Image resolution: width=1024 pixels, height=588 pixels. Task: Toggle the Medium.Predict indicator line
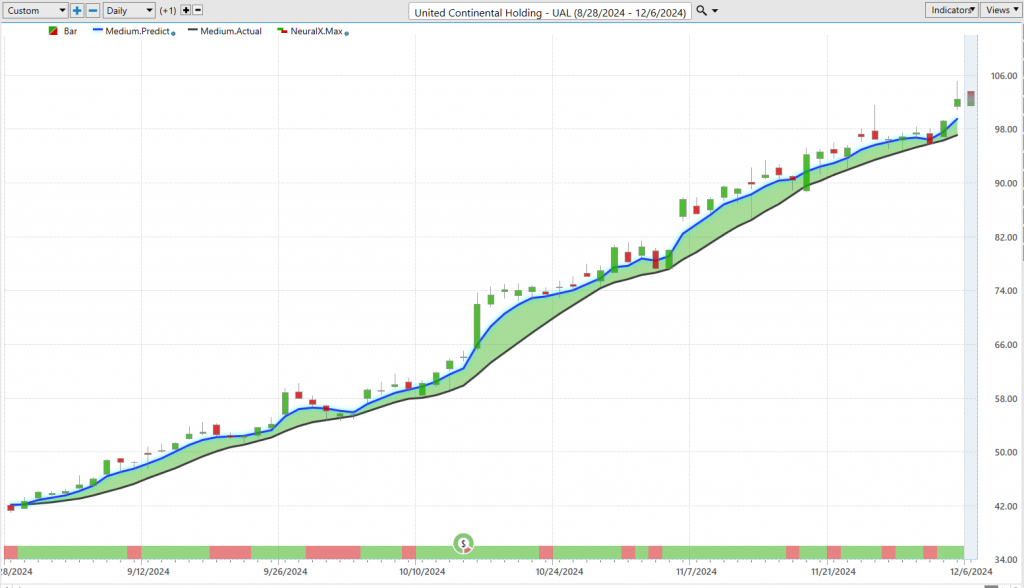(x=133, y=31)
